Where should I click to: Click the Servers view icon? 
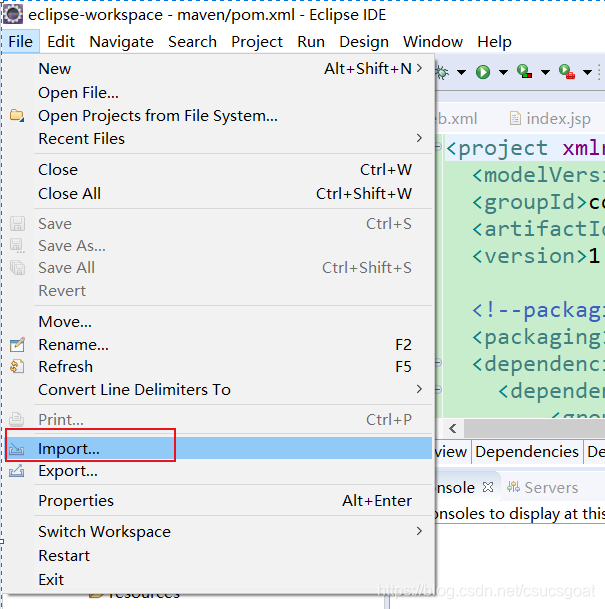pos(513,487)
